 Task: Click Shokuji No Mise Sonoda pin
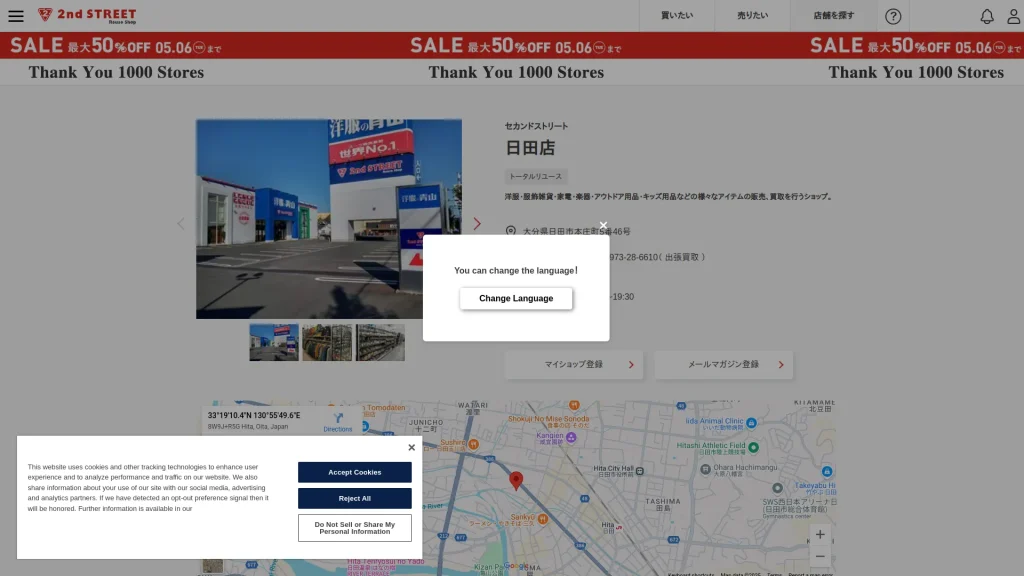pyautogui.click(x=574, y=406)
